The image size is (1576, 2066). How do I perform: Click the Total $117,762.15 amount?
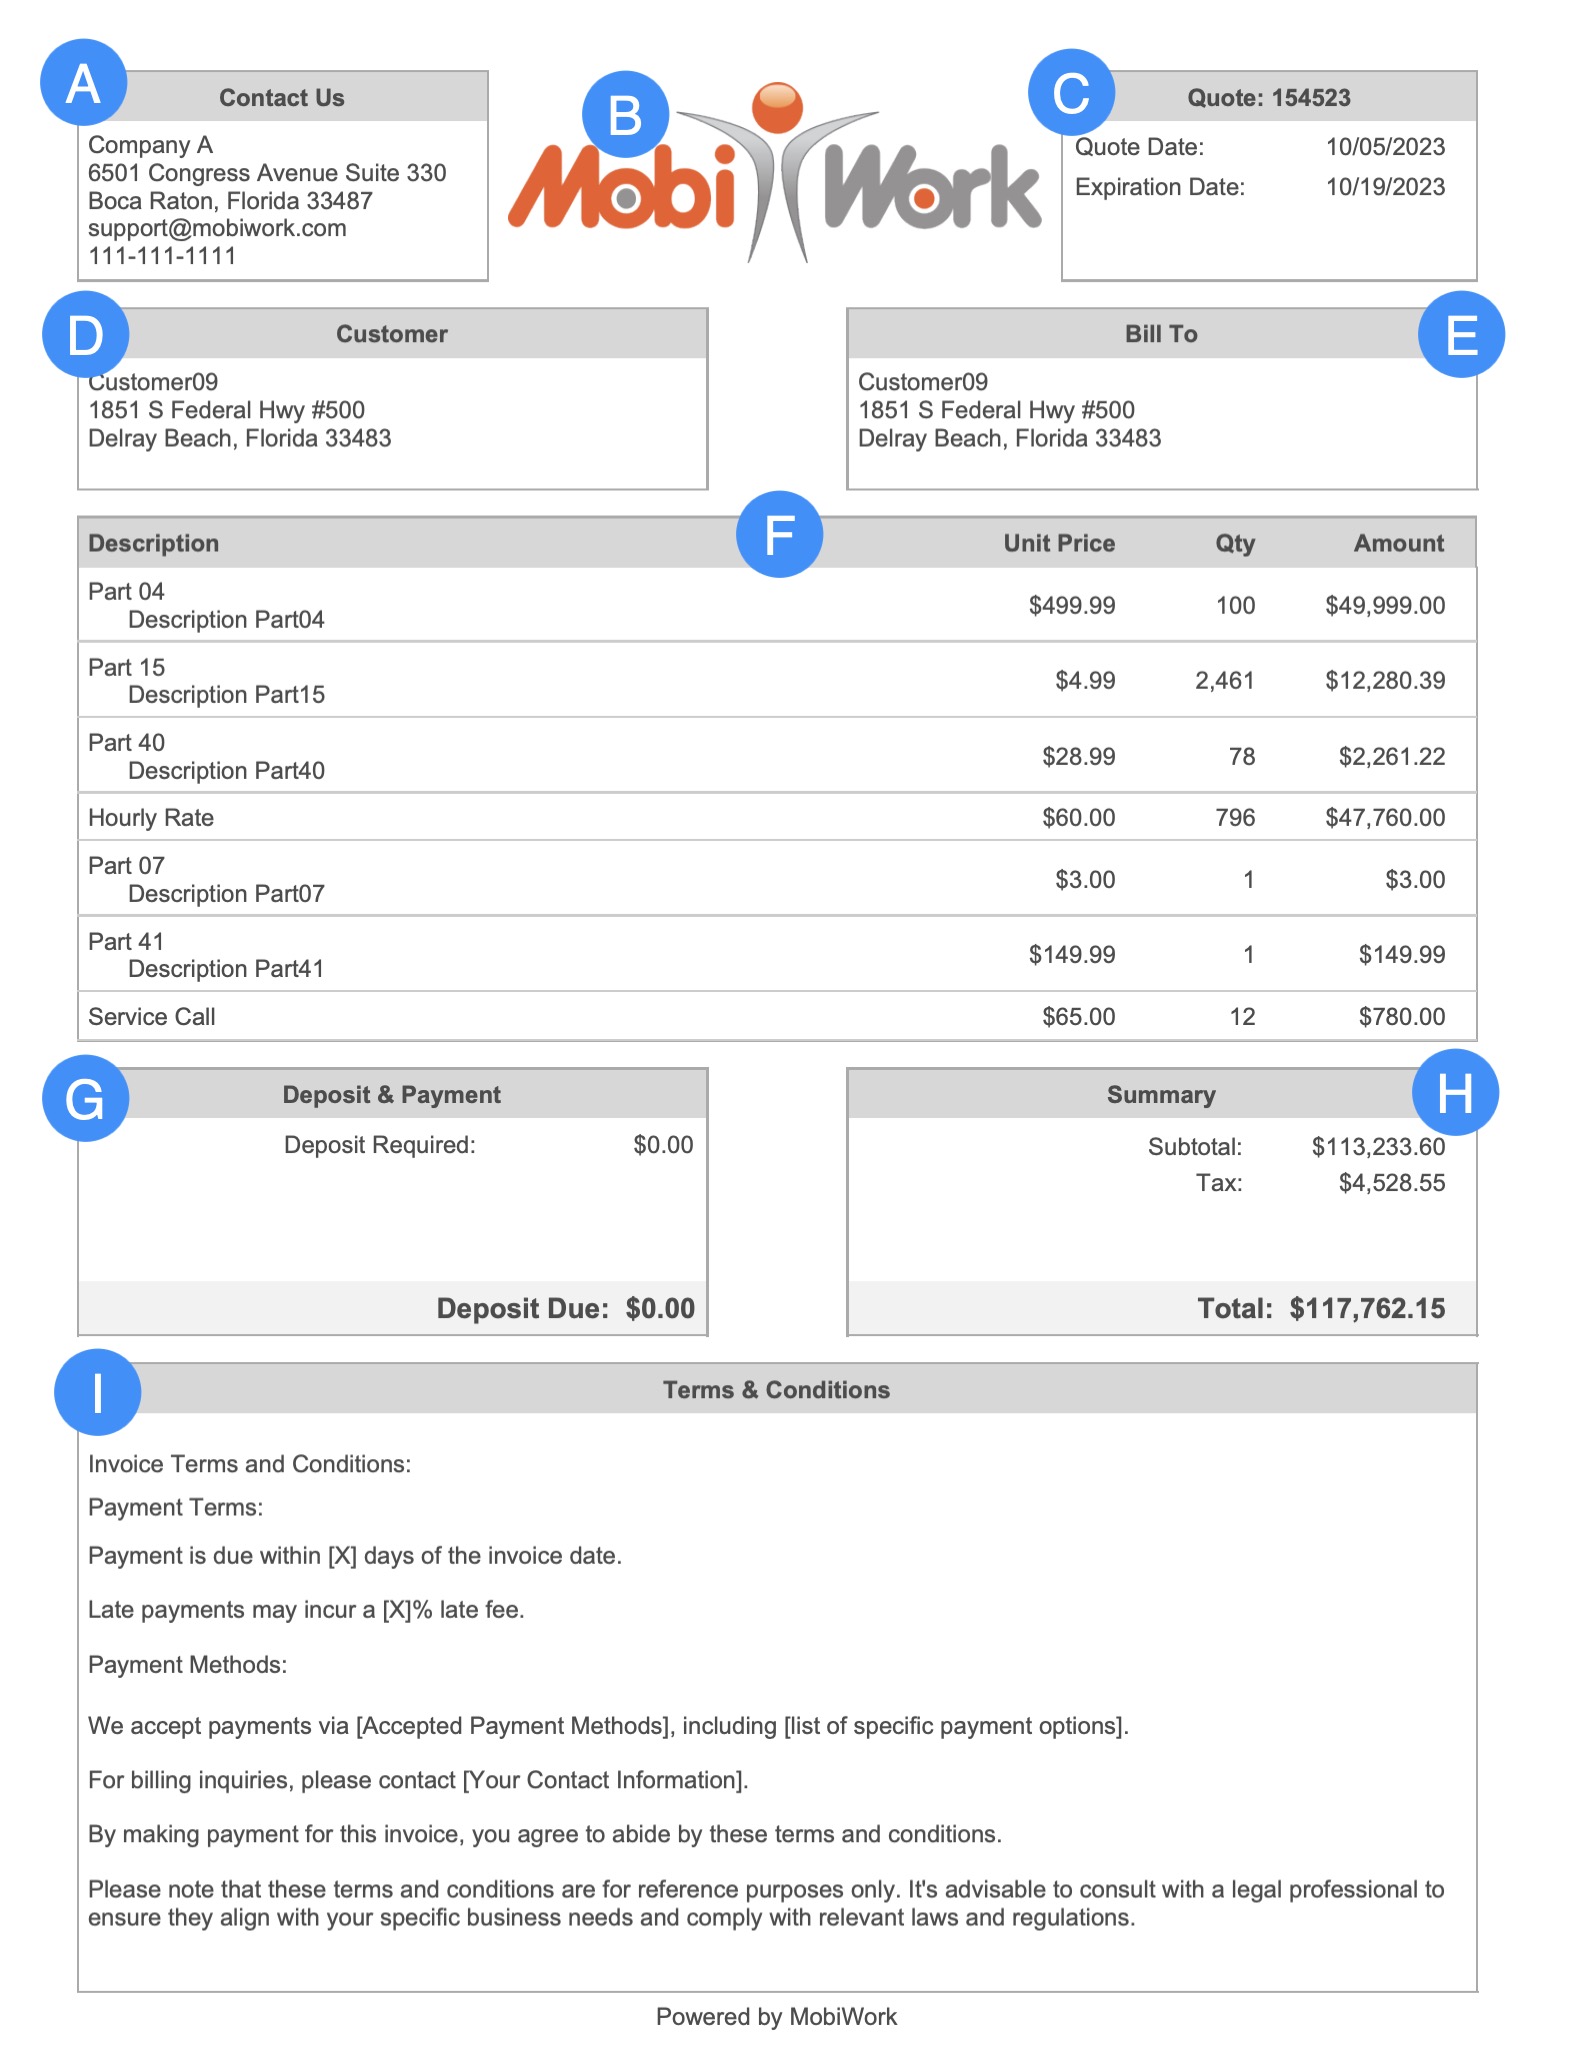point(1366,1308)
